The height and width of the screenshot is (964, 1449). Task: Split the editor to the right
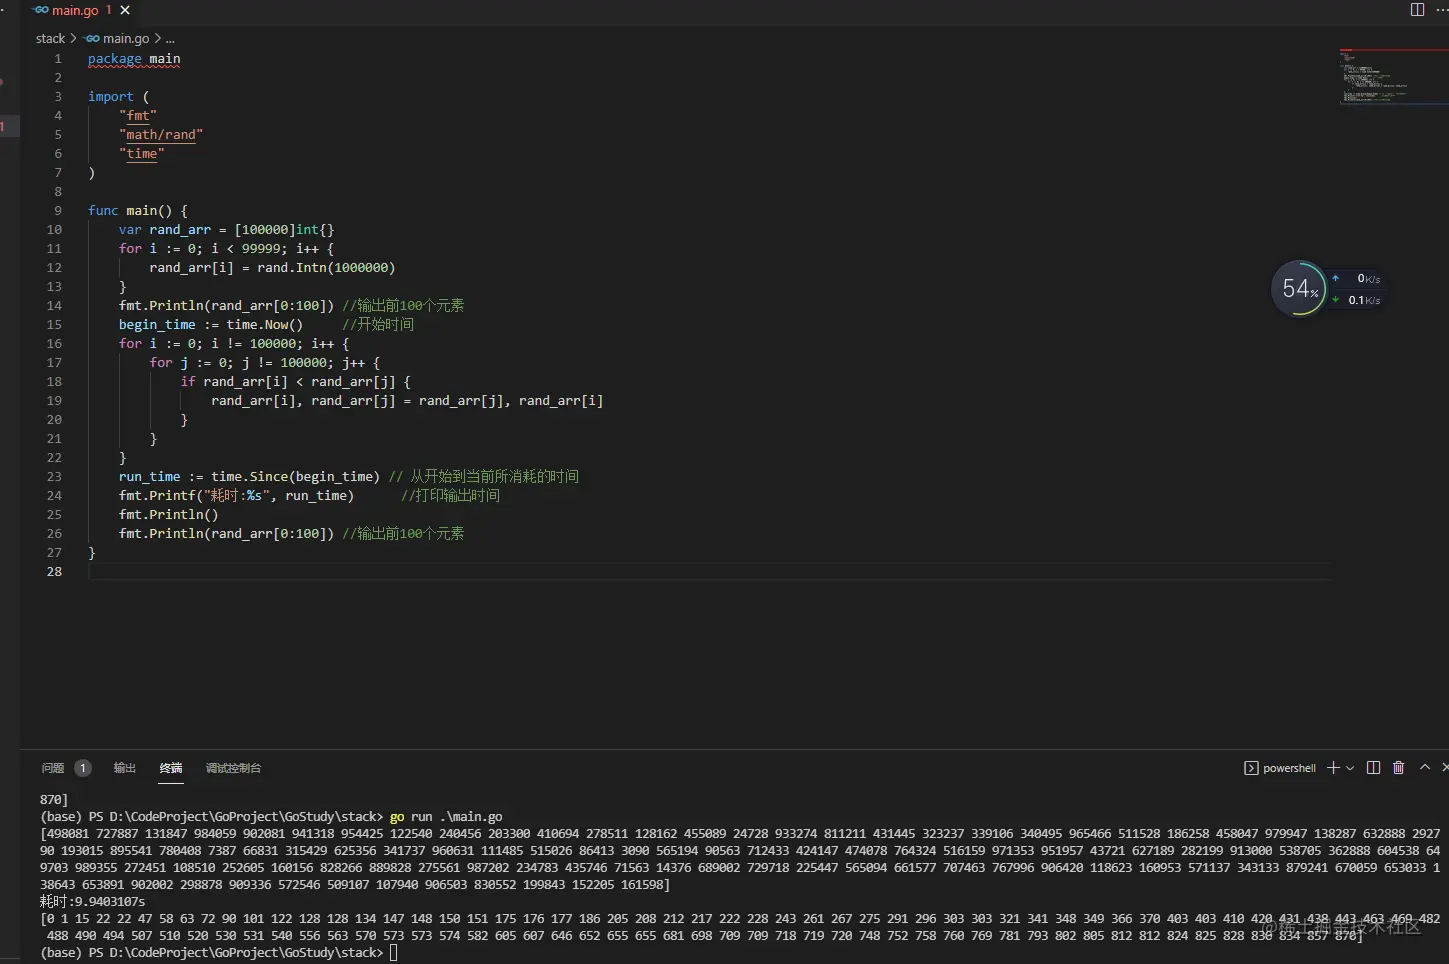pos(1417,10)
